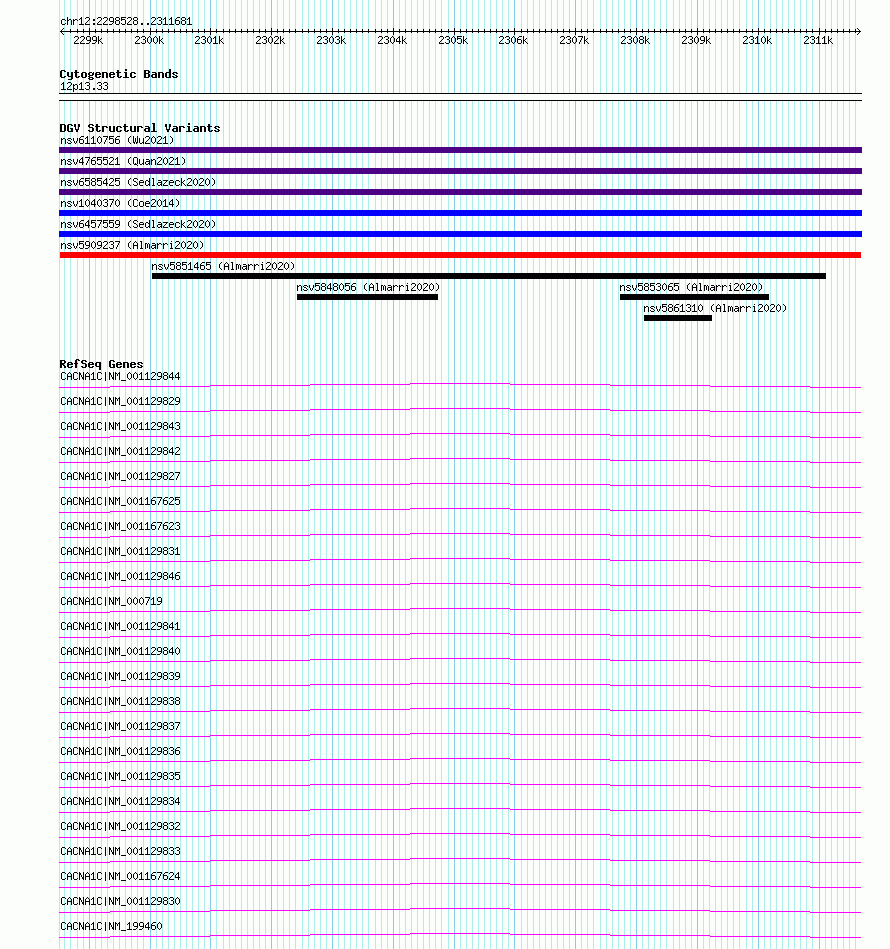Click the black bar under nsv5861310

678,318
